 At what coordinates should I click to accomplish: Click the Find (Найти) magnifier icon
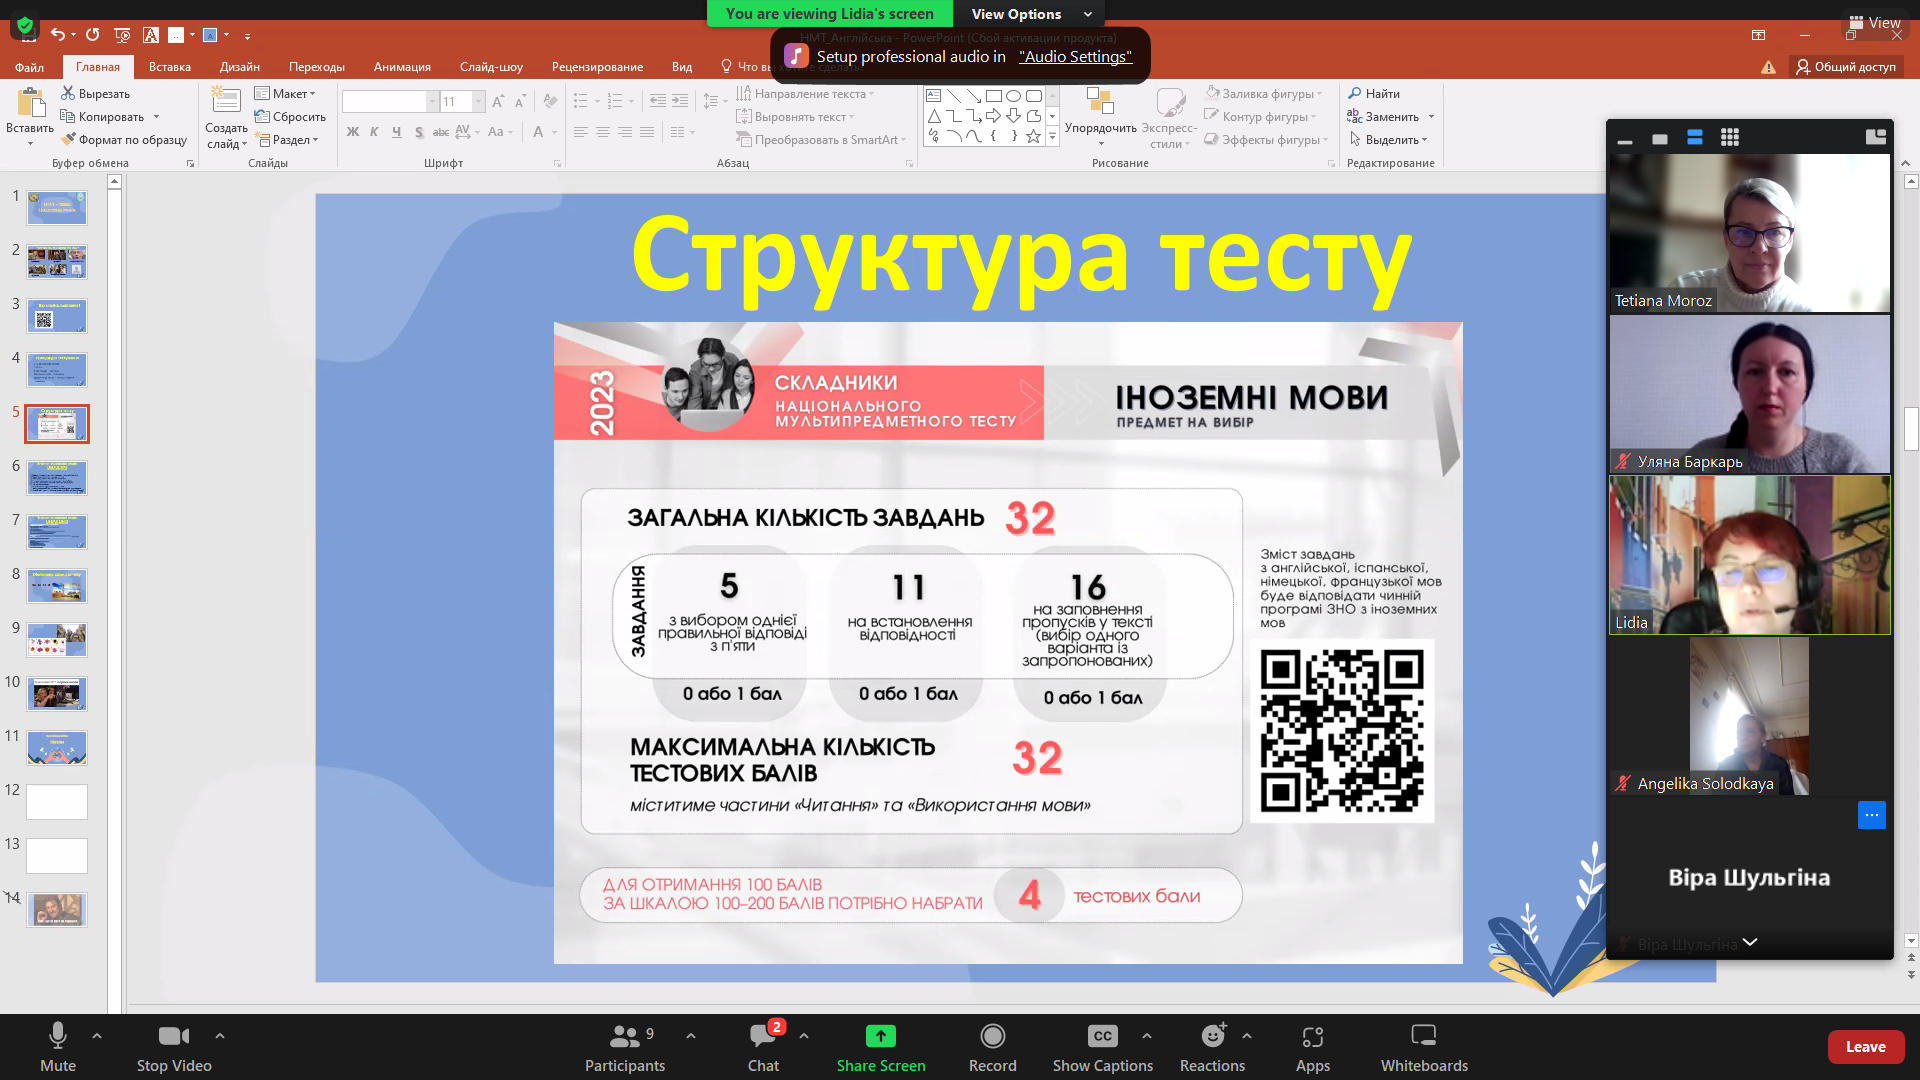1355,93
